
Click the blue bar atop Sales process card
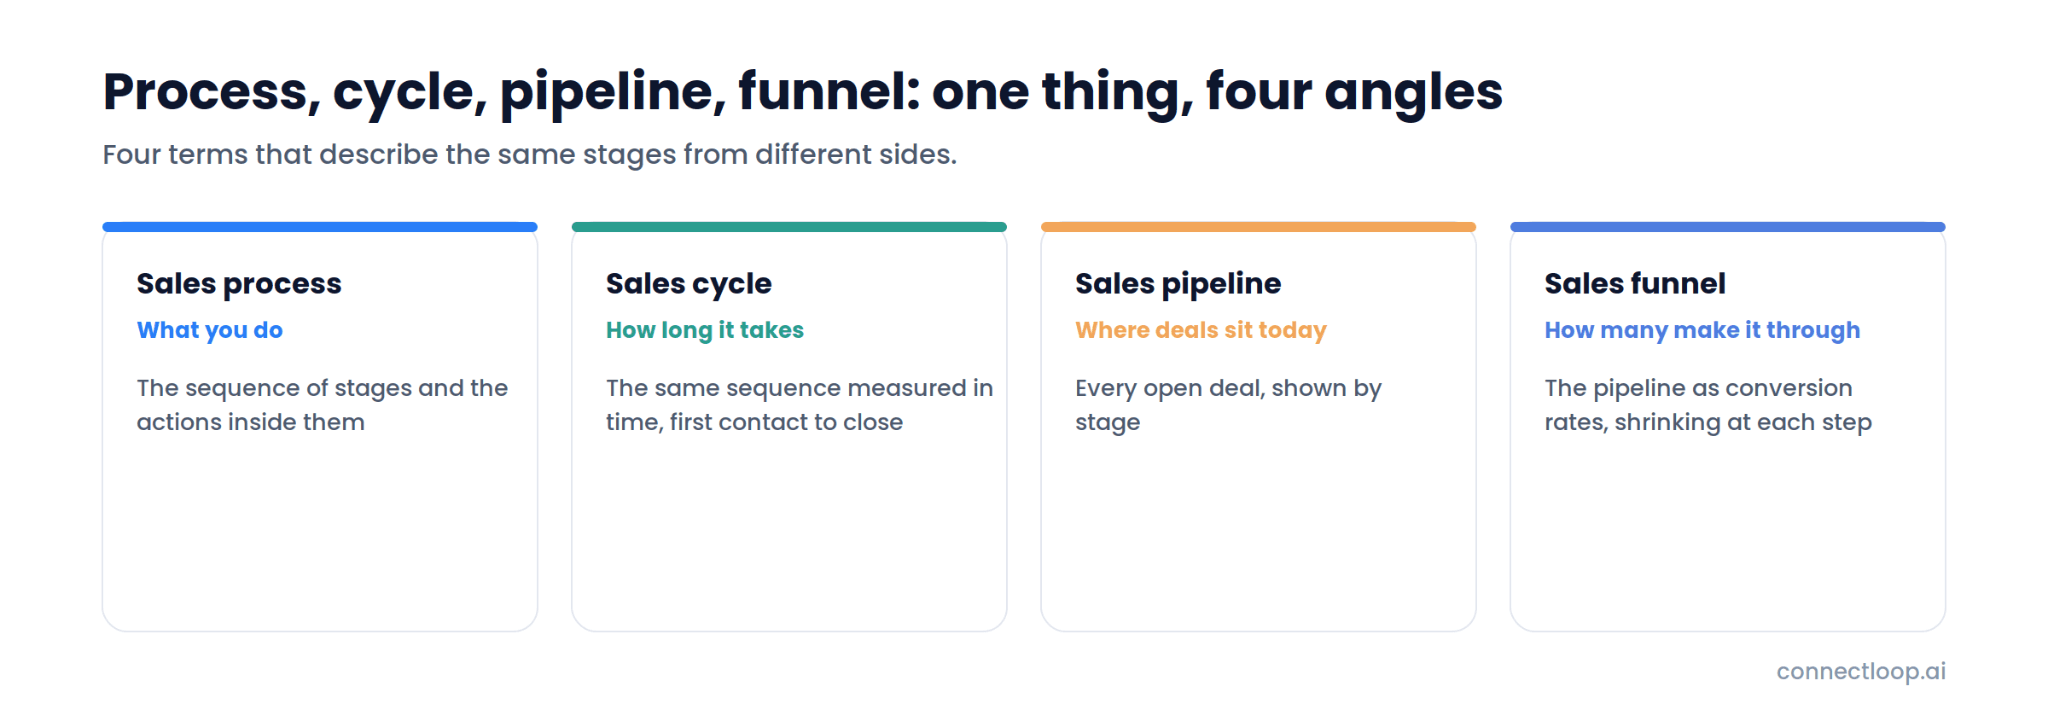point(320,227)
